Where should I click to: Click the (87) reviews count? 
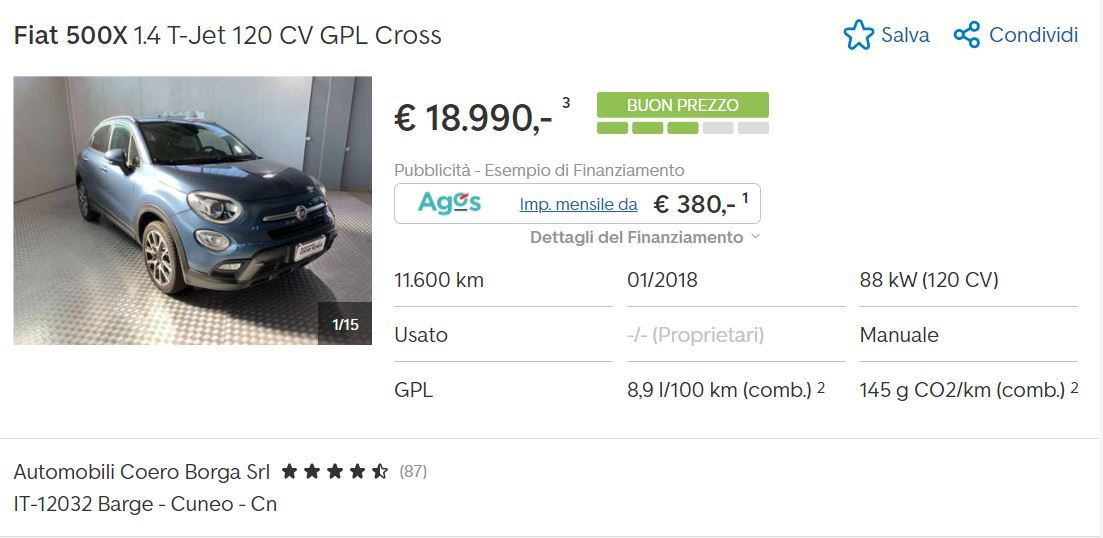tap(413, 471)
